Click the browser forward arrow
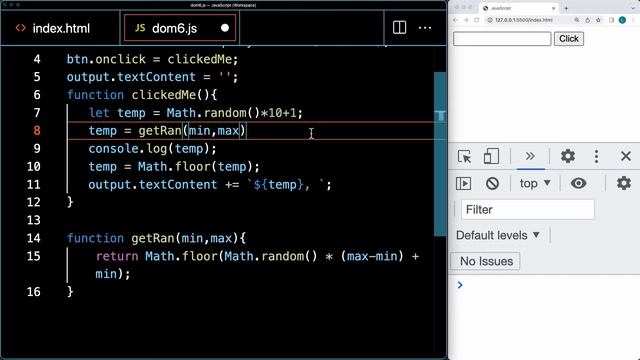Viewport: 640px width, 360px height. click(466, 20)
